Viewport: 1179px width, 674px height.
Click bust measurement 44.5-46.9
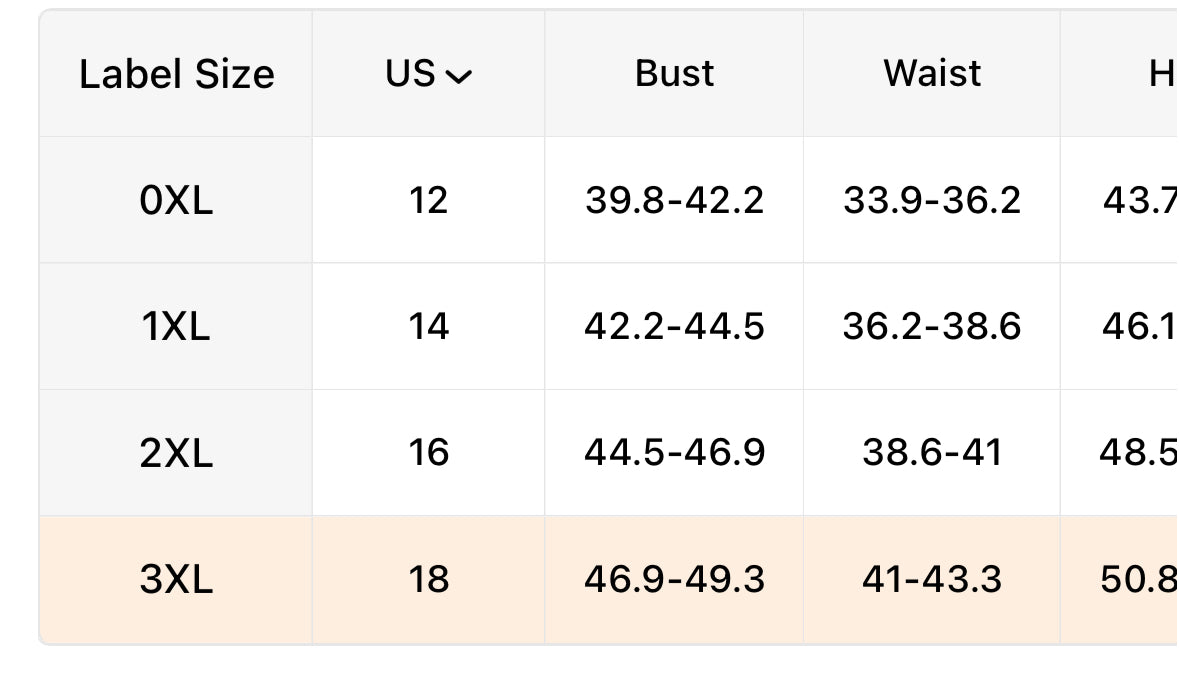(674, 454)
